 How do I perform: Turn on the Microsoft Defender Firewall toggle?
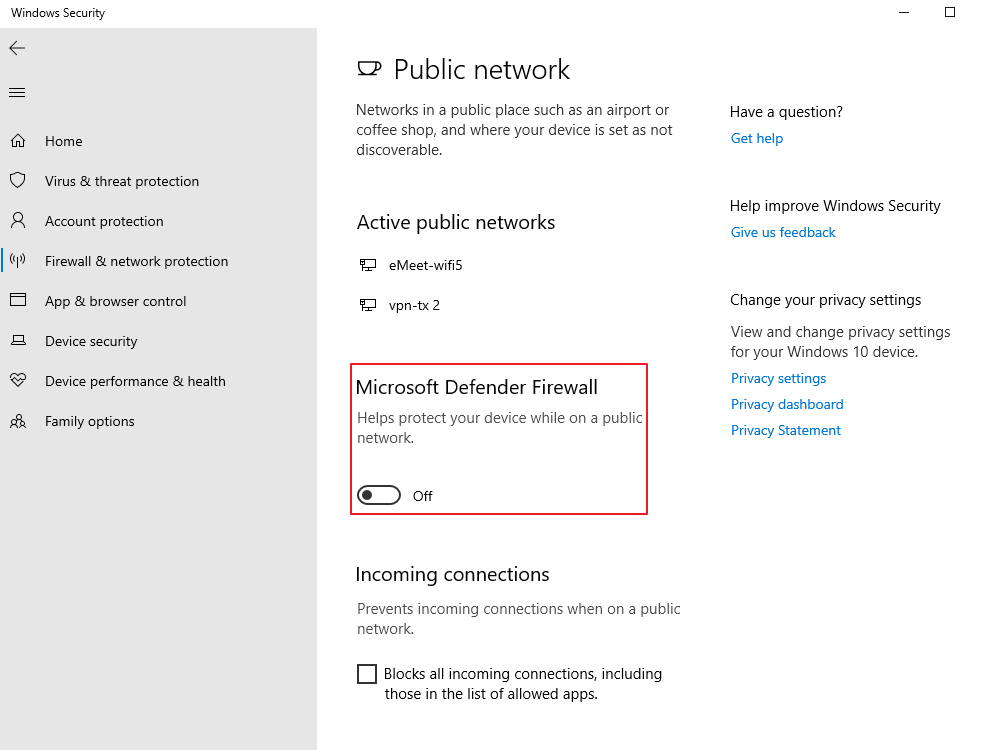[379, 495]
